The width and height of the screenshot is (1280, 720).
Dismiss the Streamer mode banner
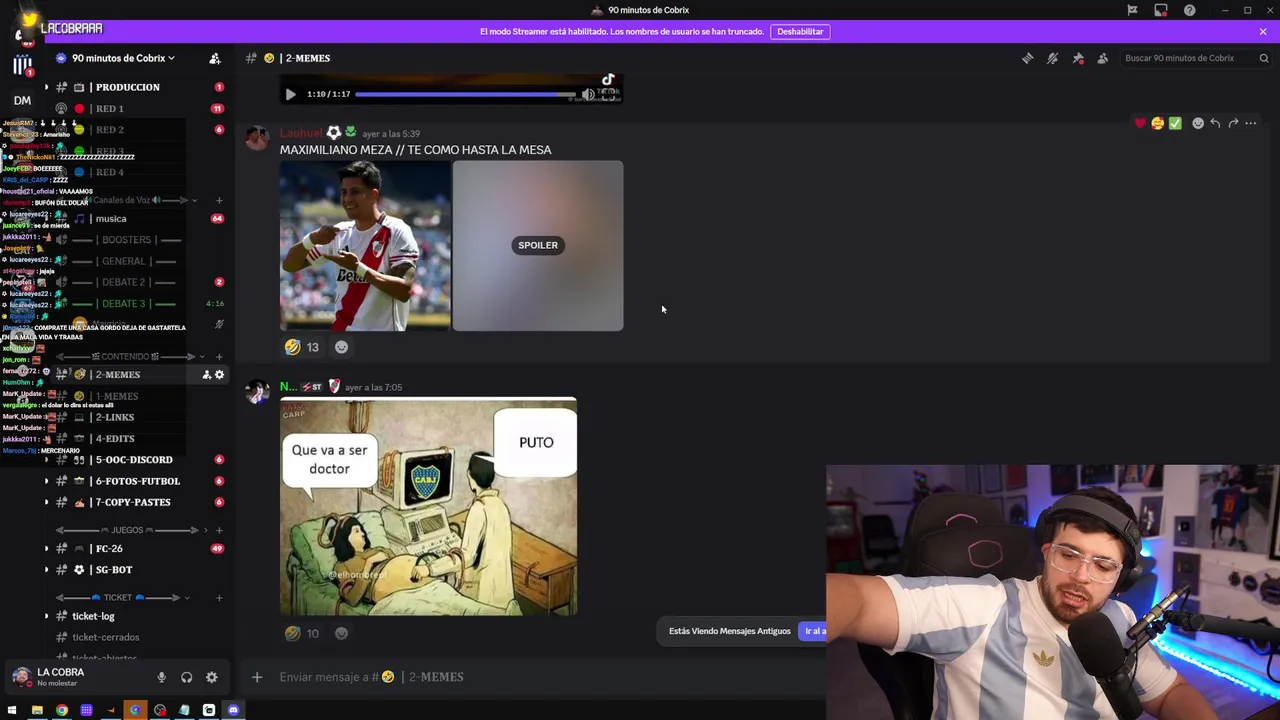click(1263, 31)
